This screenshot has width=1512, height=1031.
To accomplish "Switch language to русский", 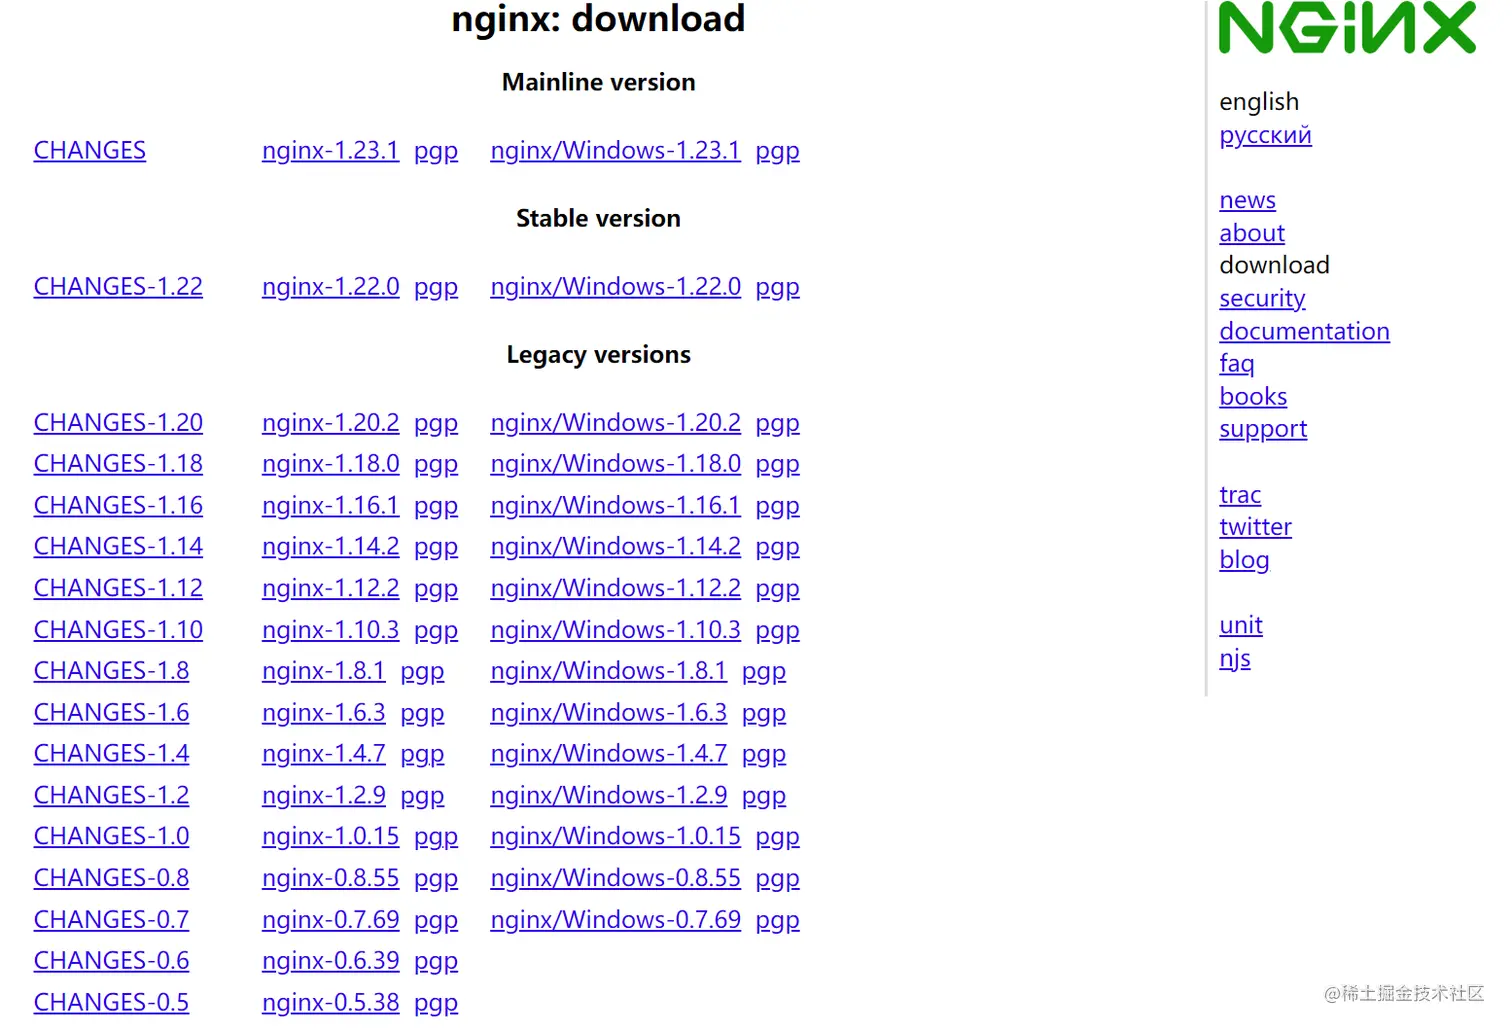I will [1265, 135].
